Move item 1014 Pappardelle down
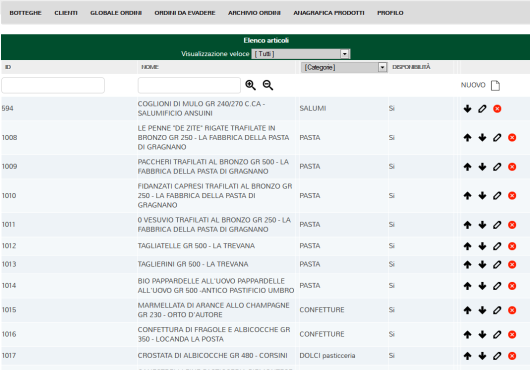 [x=482, y=286]
